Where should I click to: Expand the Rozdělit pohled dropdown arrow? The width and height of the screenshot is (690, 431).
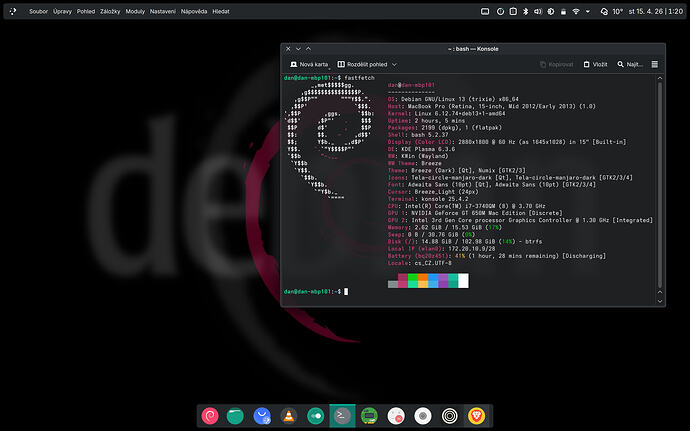(394, 64)
